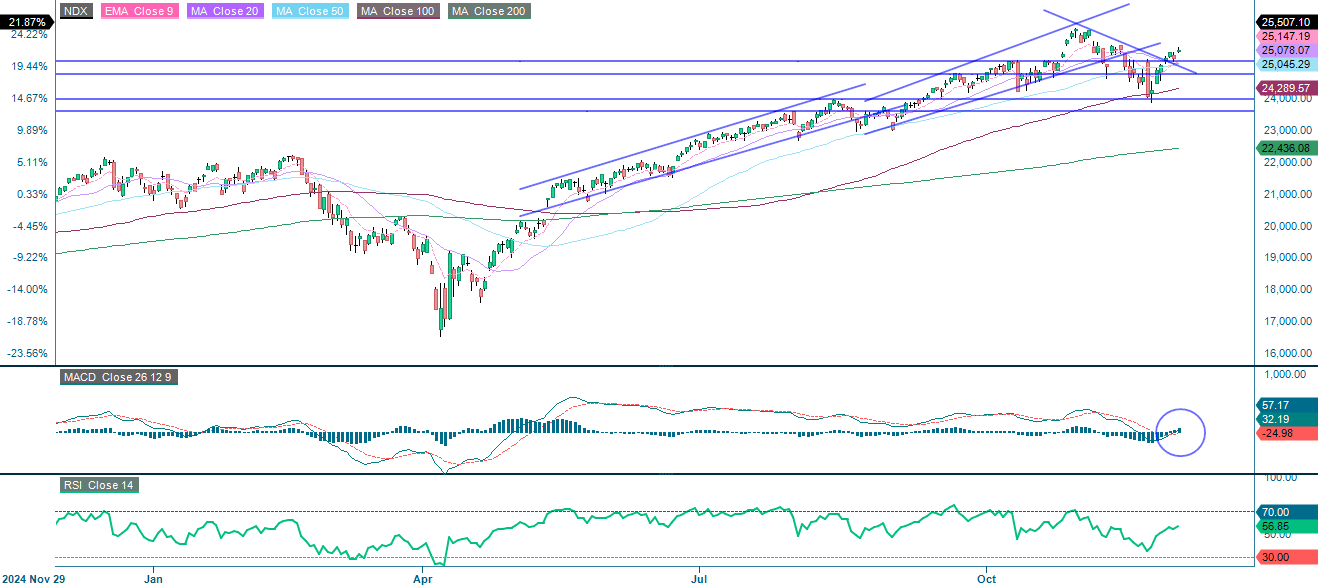Expand the NDX symbol legend entry

[x=74, y=12]
